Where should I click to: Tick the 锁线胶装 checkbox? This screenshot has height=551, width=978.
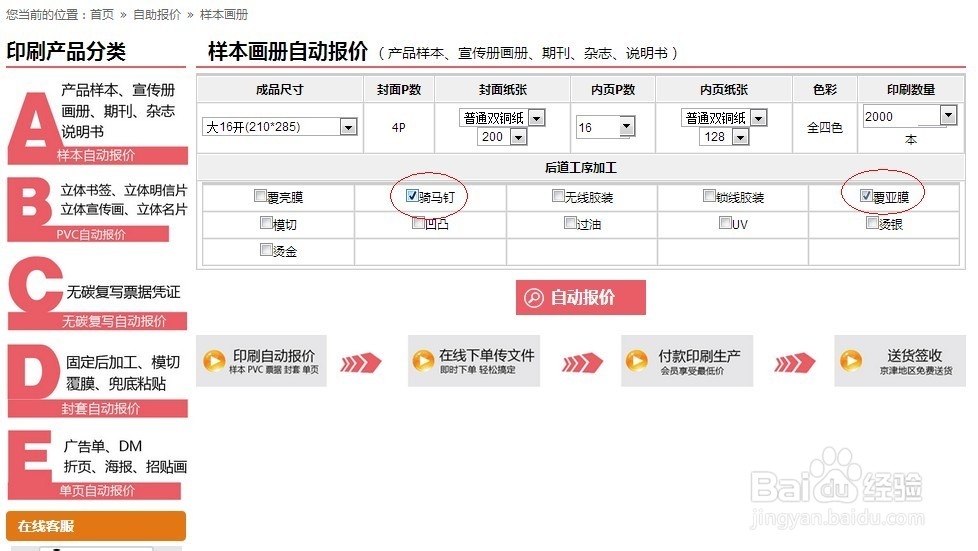tap(709, 196)
